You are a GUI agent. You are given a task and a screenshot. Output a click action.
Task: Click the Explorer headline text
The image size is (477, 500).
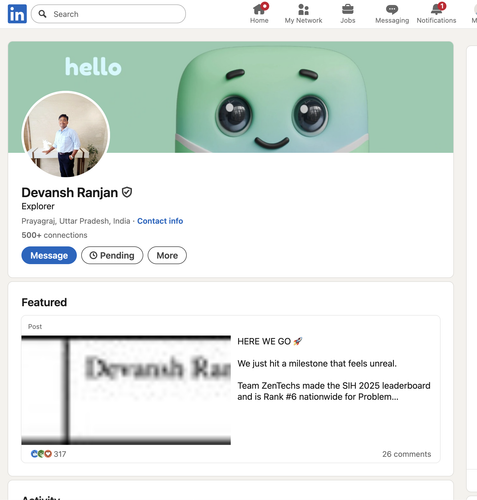pyautogui.click(x=38, y=206)
